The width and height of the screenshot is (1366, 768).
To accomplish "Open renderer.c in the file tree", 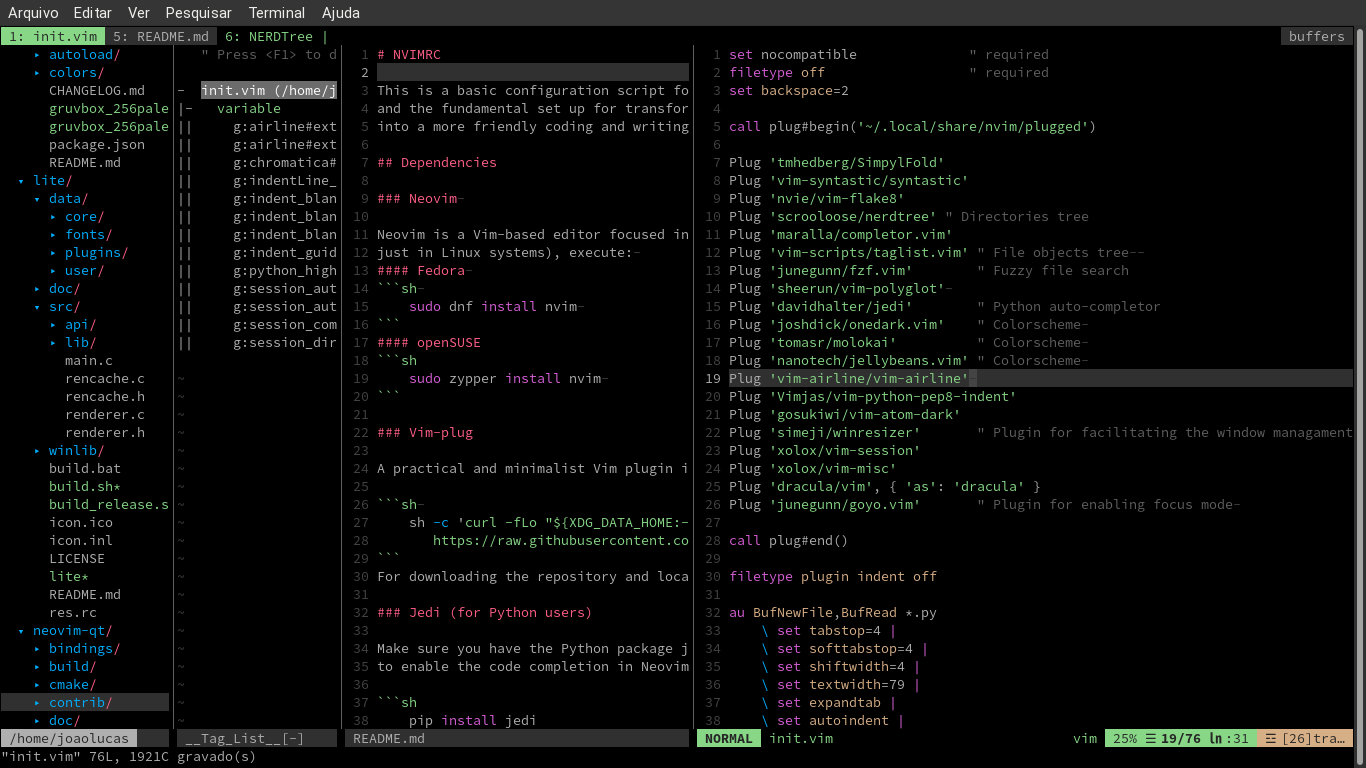I will 105,414.
